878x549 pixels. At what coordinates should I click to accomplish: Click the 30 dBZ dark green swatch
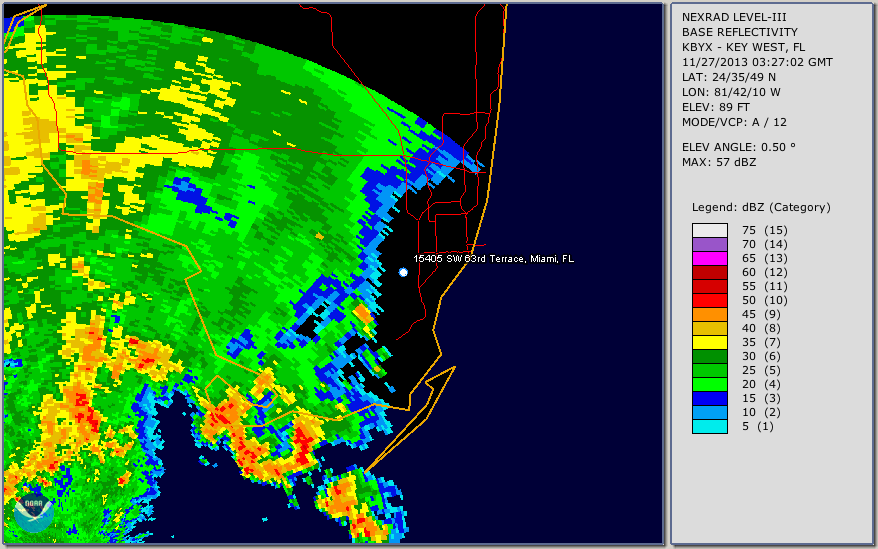(709, 356)
